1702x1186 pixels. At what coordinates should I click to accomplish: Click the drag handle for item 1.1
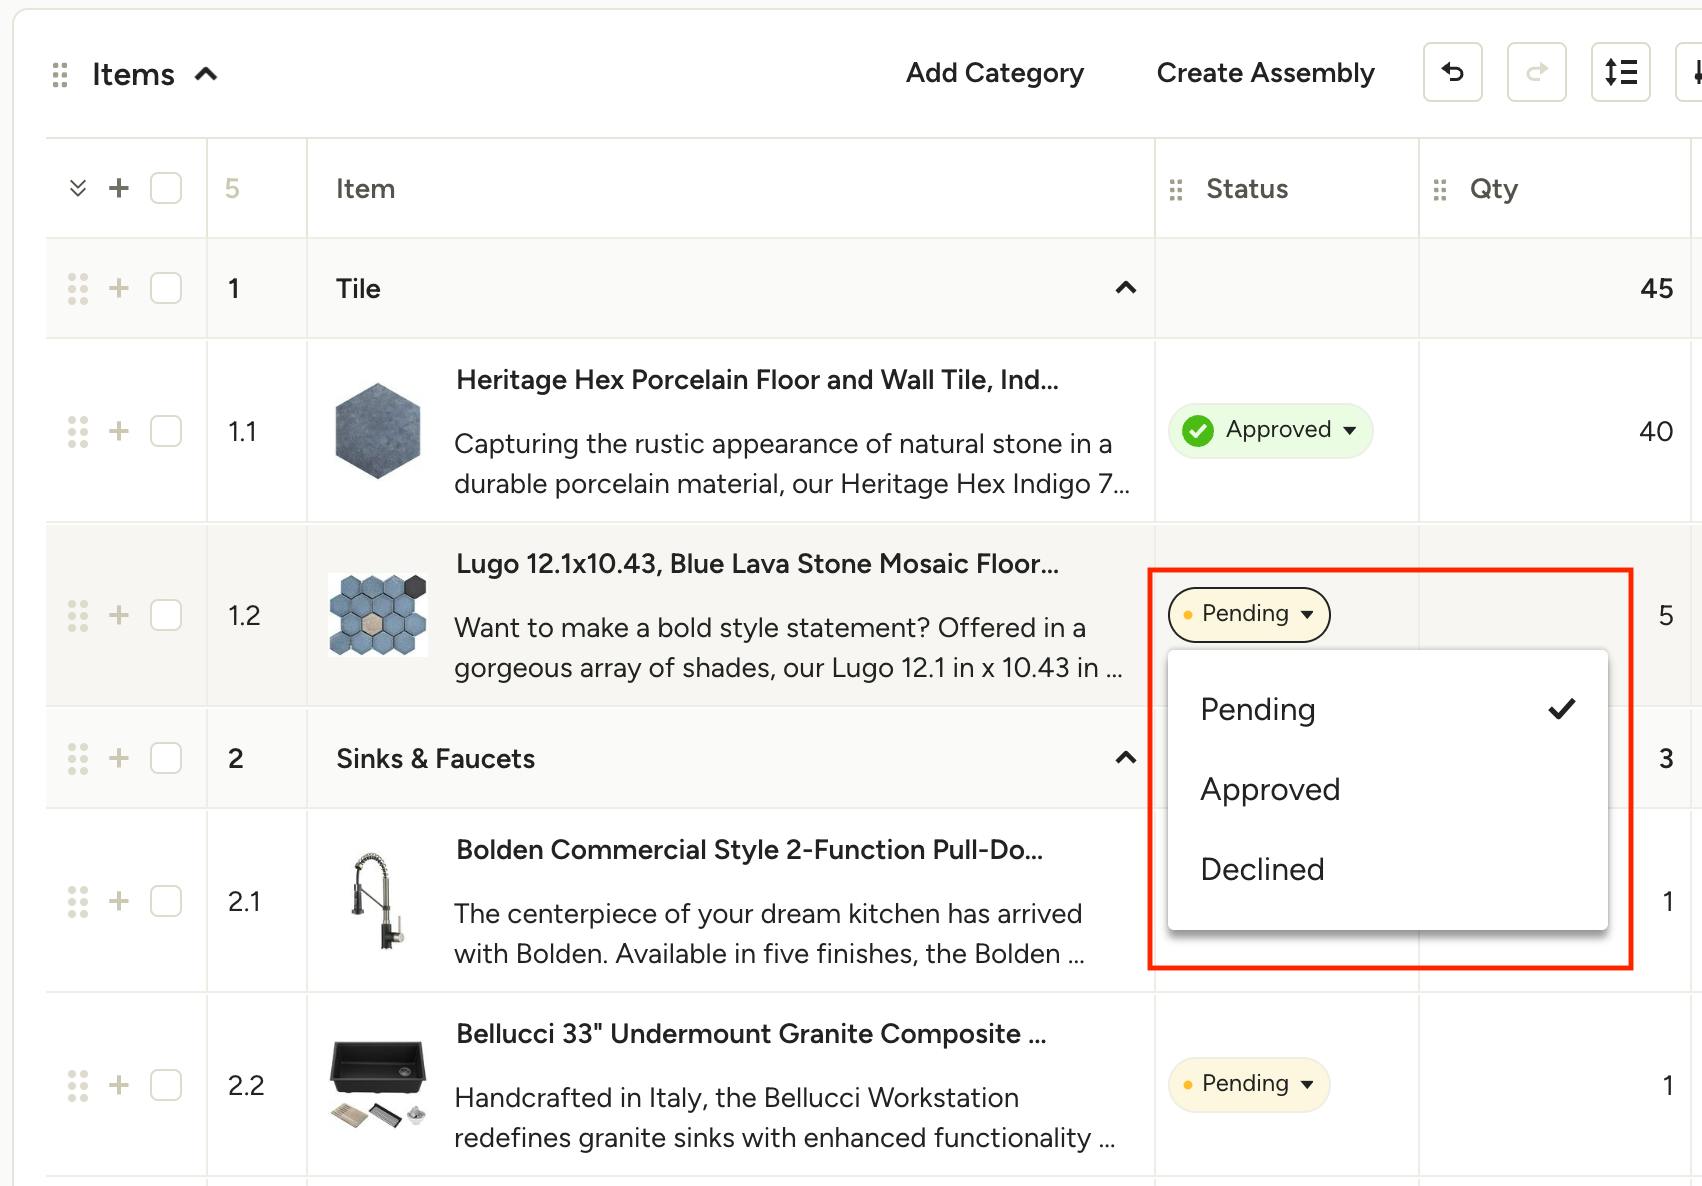click(78, 431)
